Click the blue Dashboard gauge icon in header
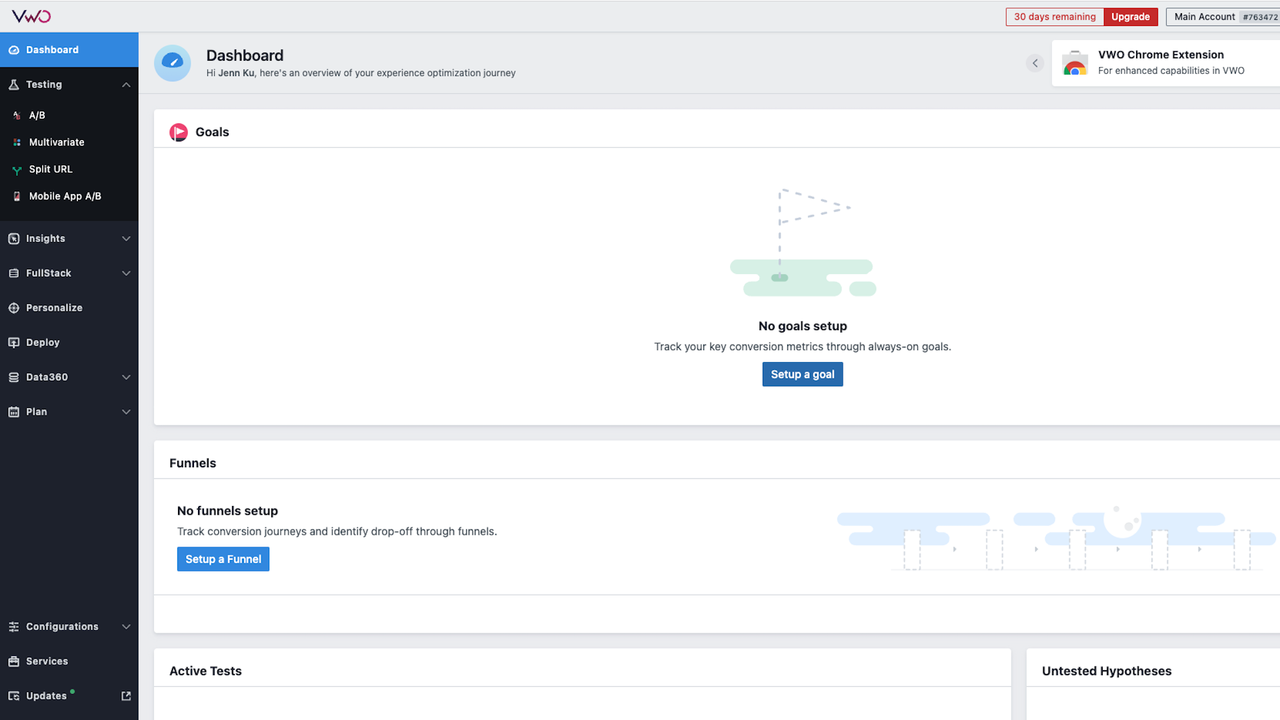 pos(172,63)
